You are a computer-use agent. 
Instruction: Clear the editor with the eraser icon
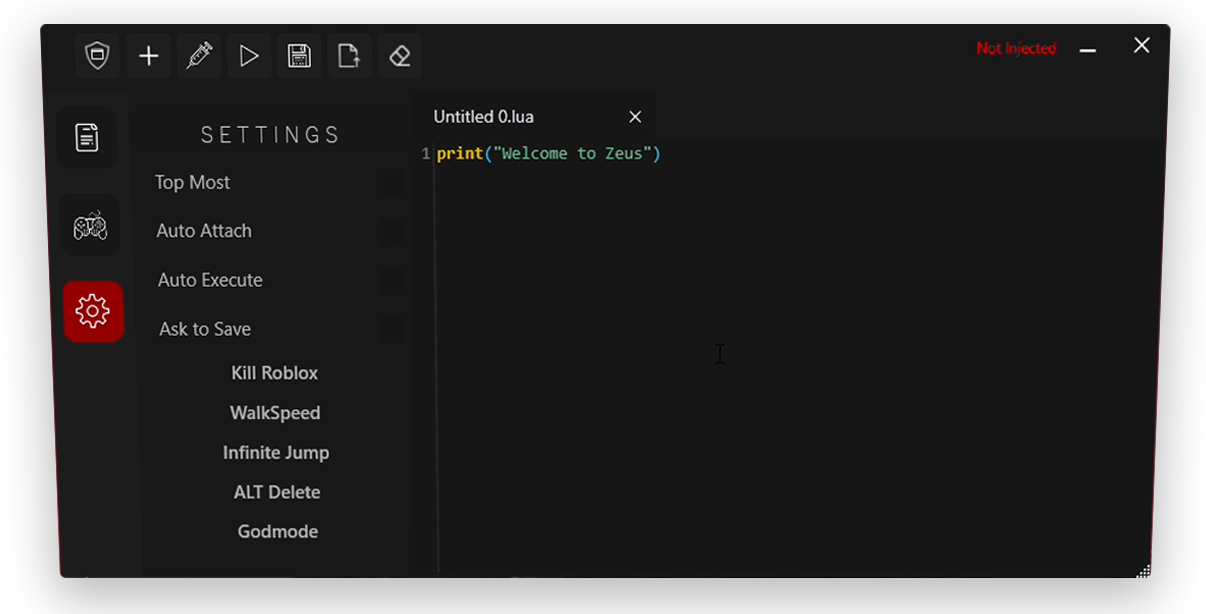[400, 56]
